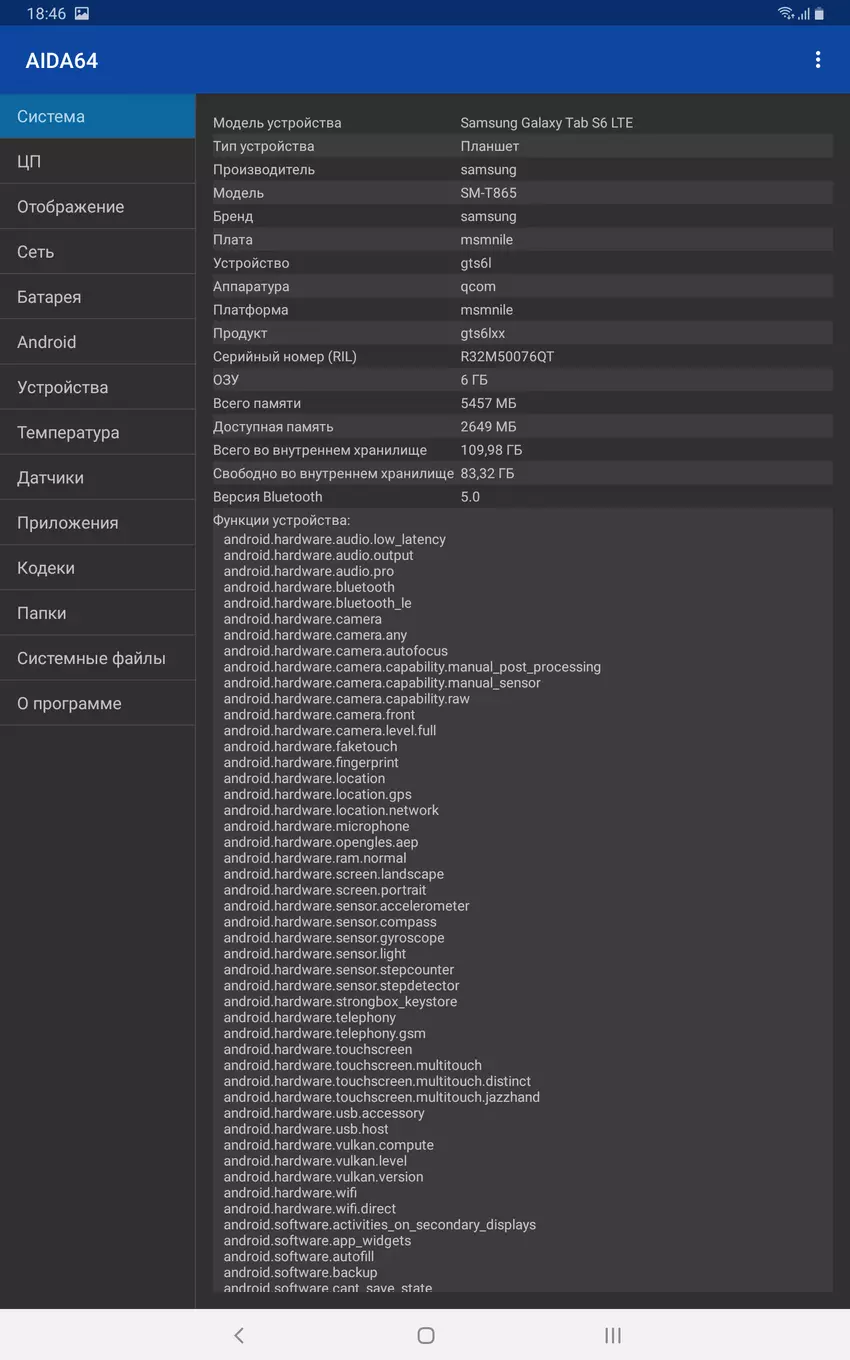Open Системные файлы section
Screen dimensions: 850x1360
97,658
